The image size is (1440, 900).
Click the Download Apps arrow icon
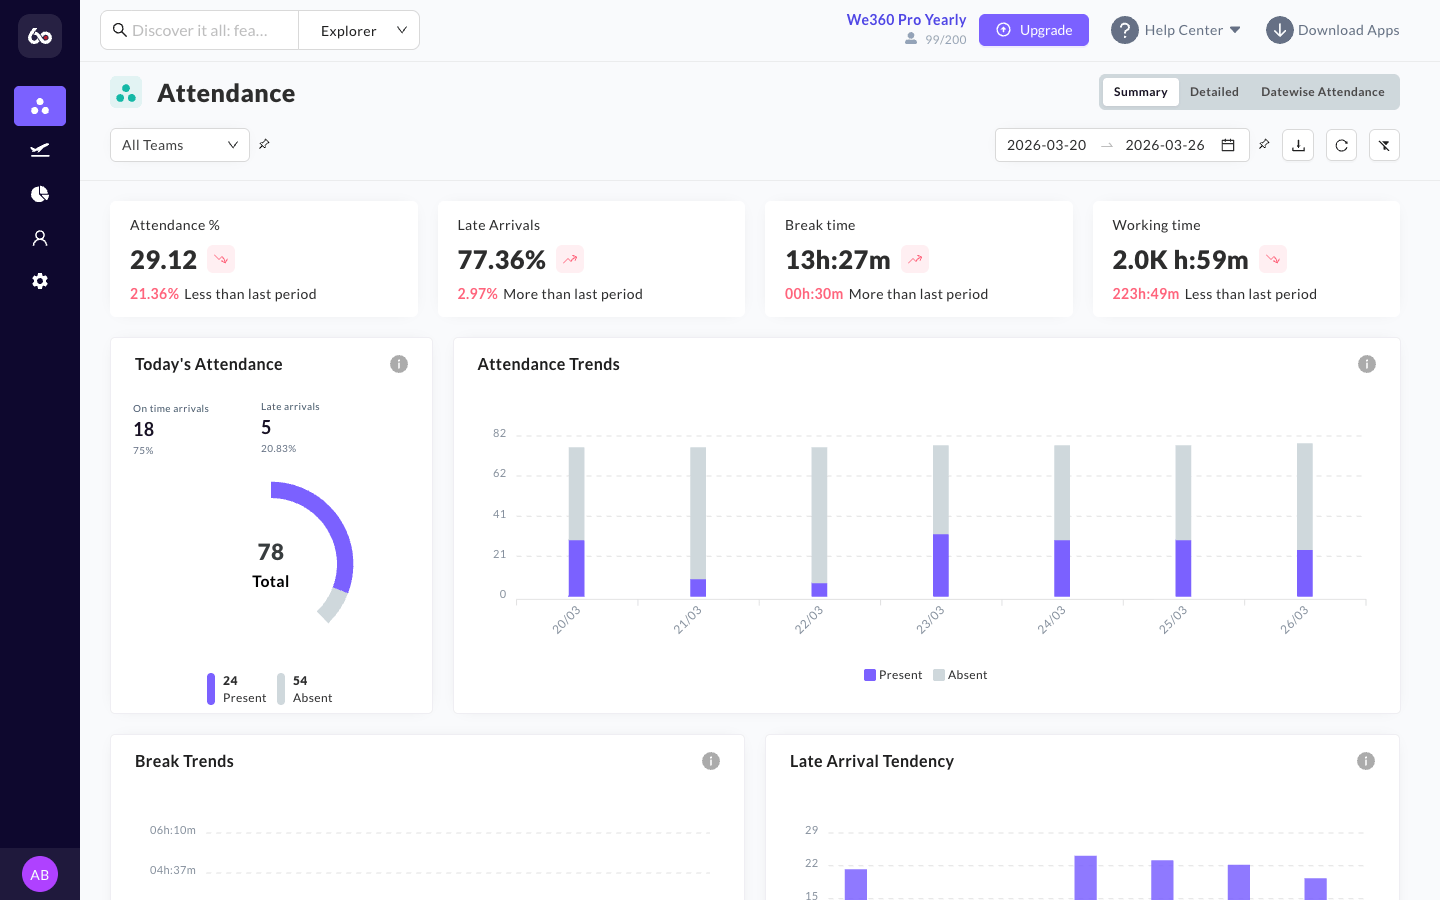1280,30
